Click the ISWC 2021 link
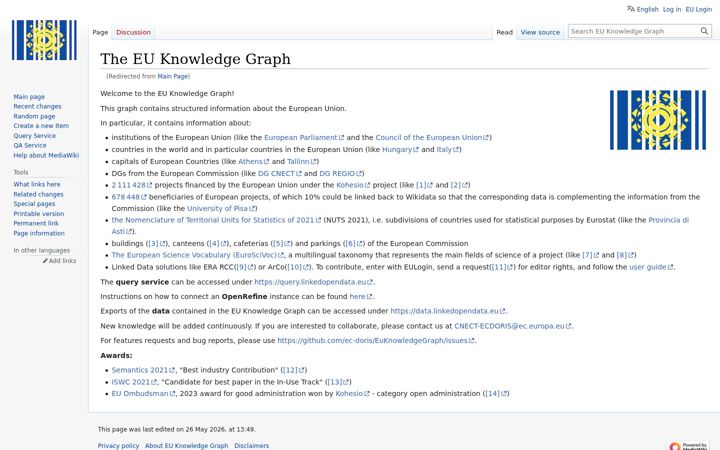This screenshot has width=720, height=450. click(134, 382)
